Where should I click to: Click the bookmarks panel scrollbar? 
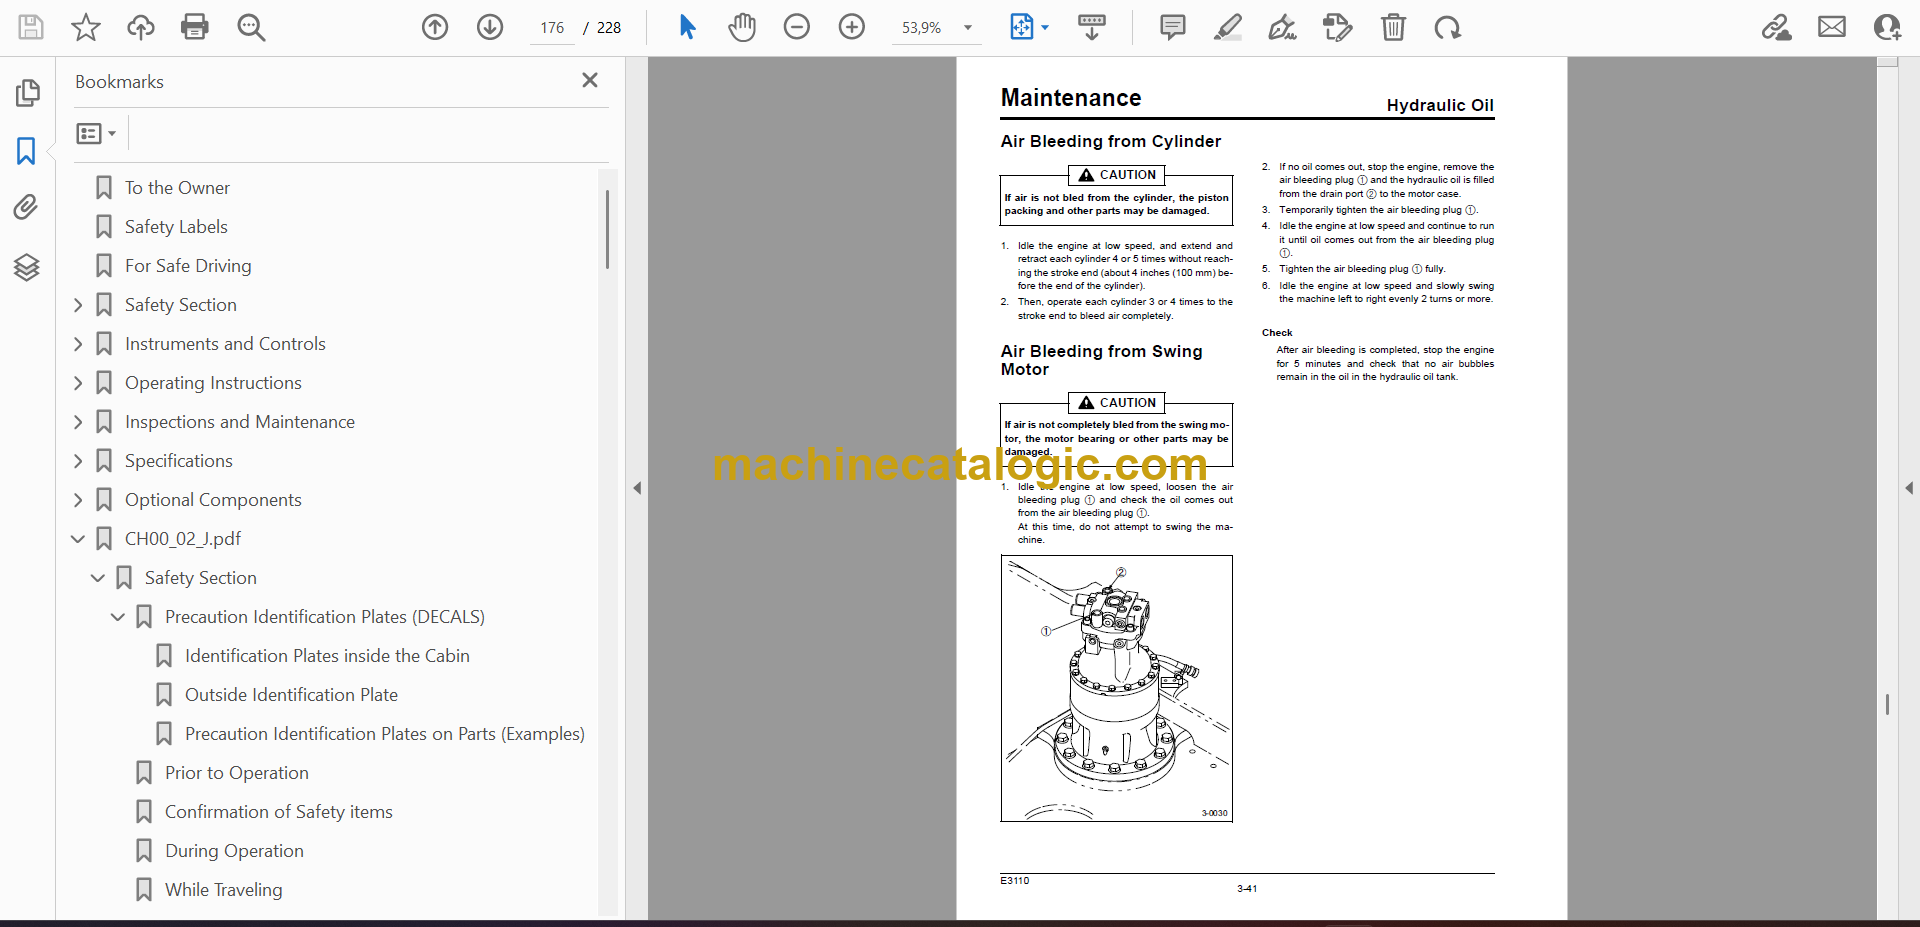607,229
